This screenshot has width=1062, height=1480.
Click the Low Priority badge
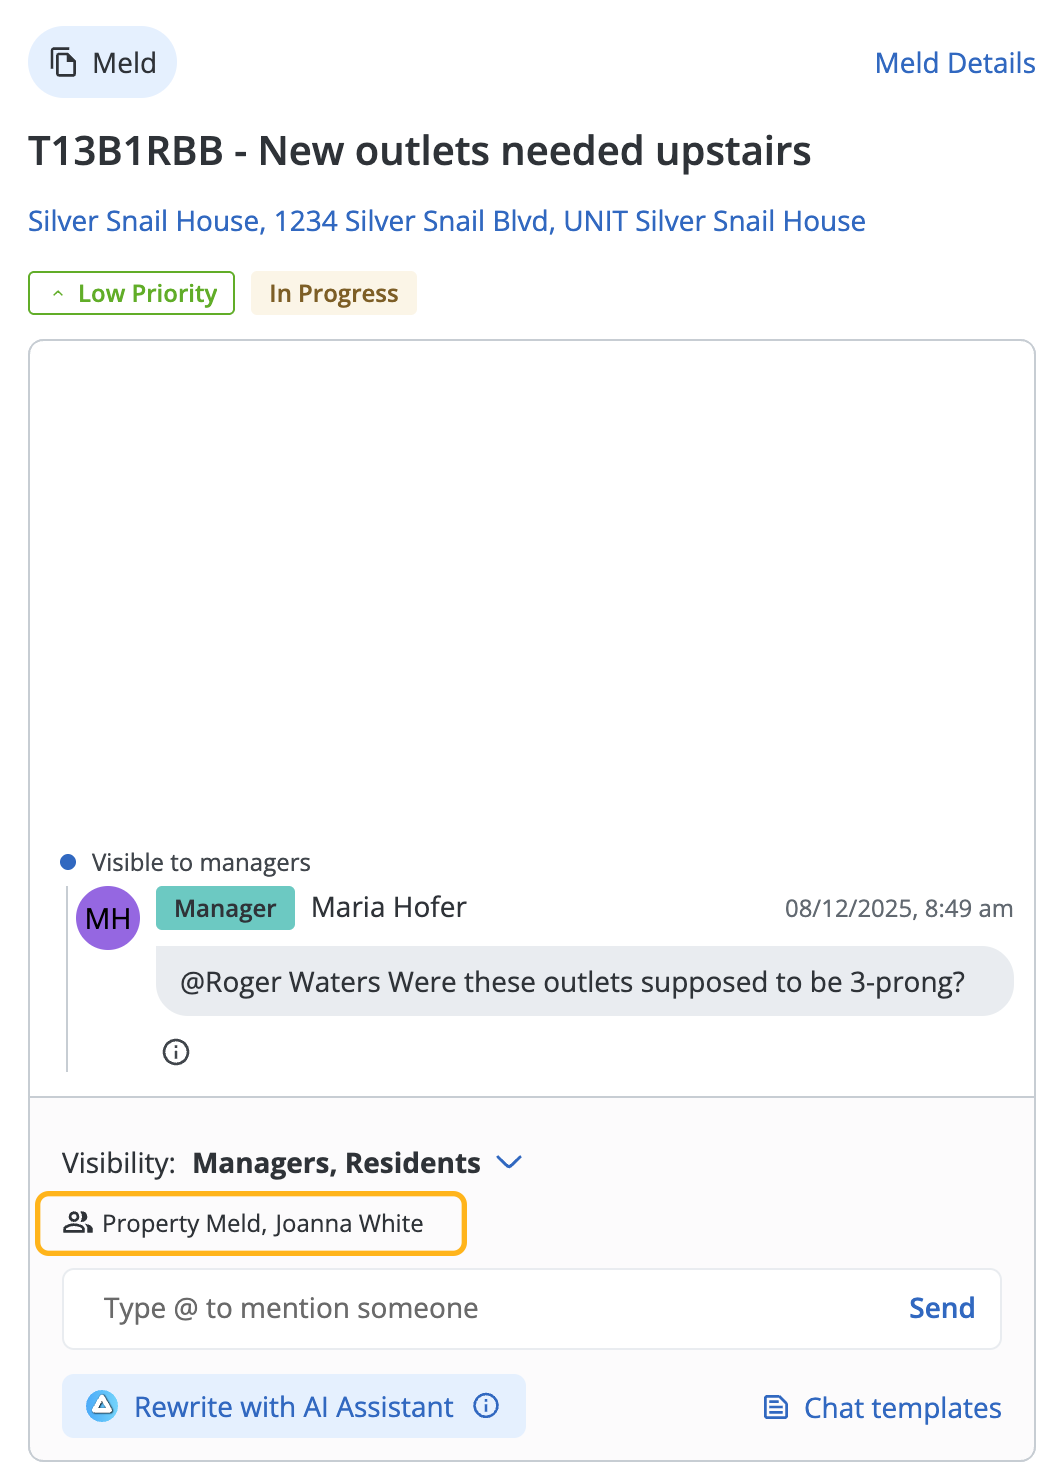(131, 293)
